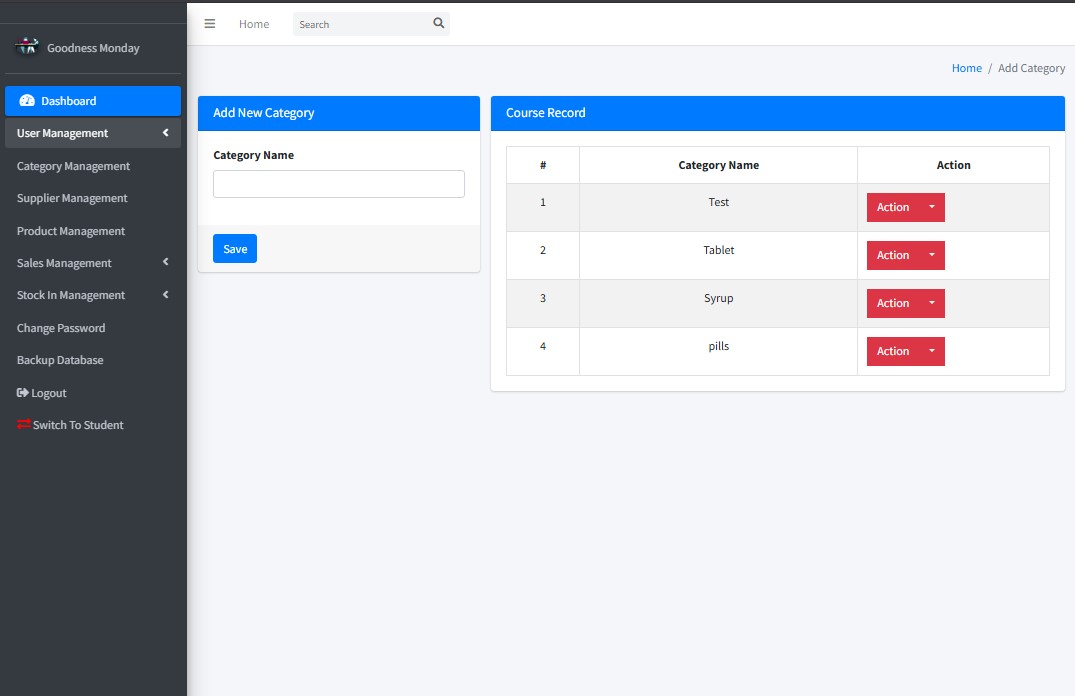Click row number 1 cell
This screenshot has height=696, width=1075.
[x=543, y=207]
